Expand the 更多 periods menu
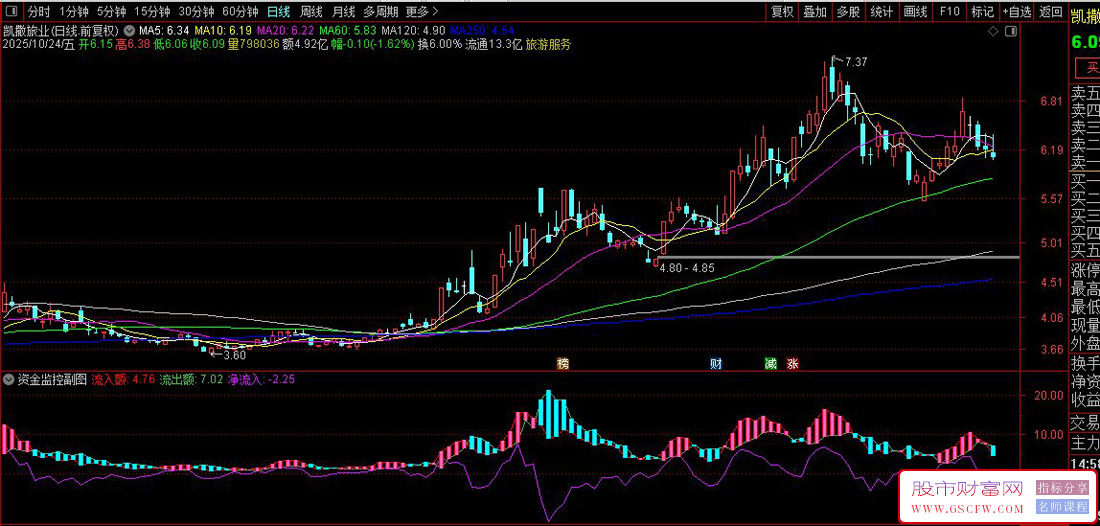The width and height of the screenshot is (1100, 526). (x=417, y=12)
